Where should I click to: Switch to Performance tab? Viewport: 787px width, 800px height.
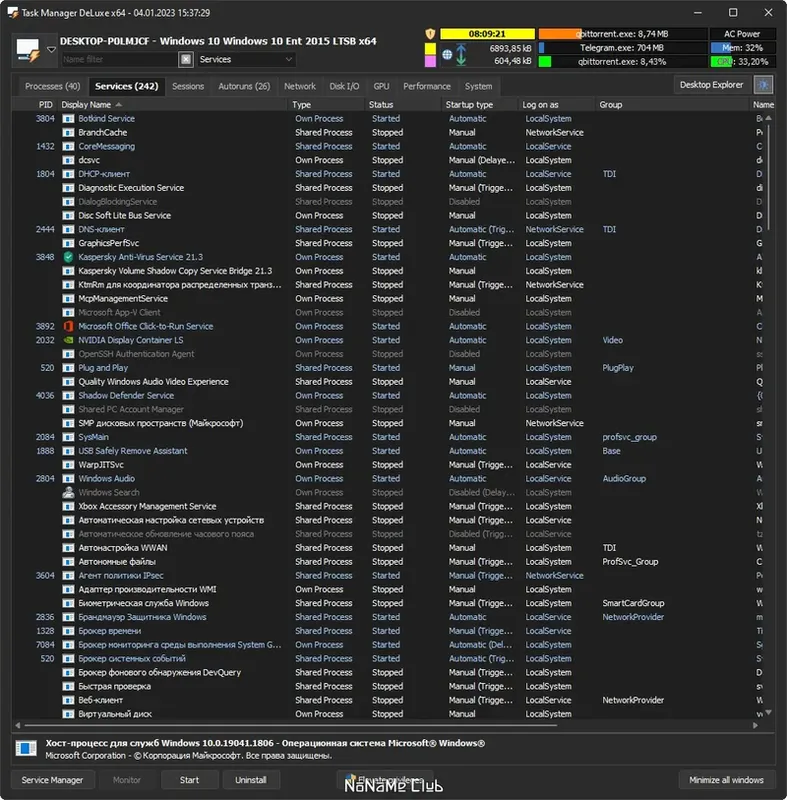(x=427, y=87)
